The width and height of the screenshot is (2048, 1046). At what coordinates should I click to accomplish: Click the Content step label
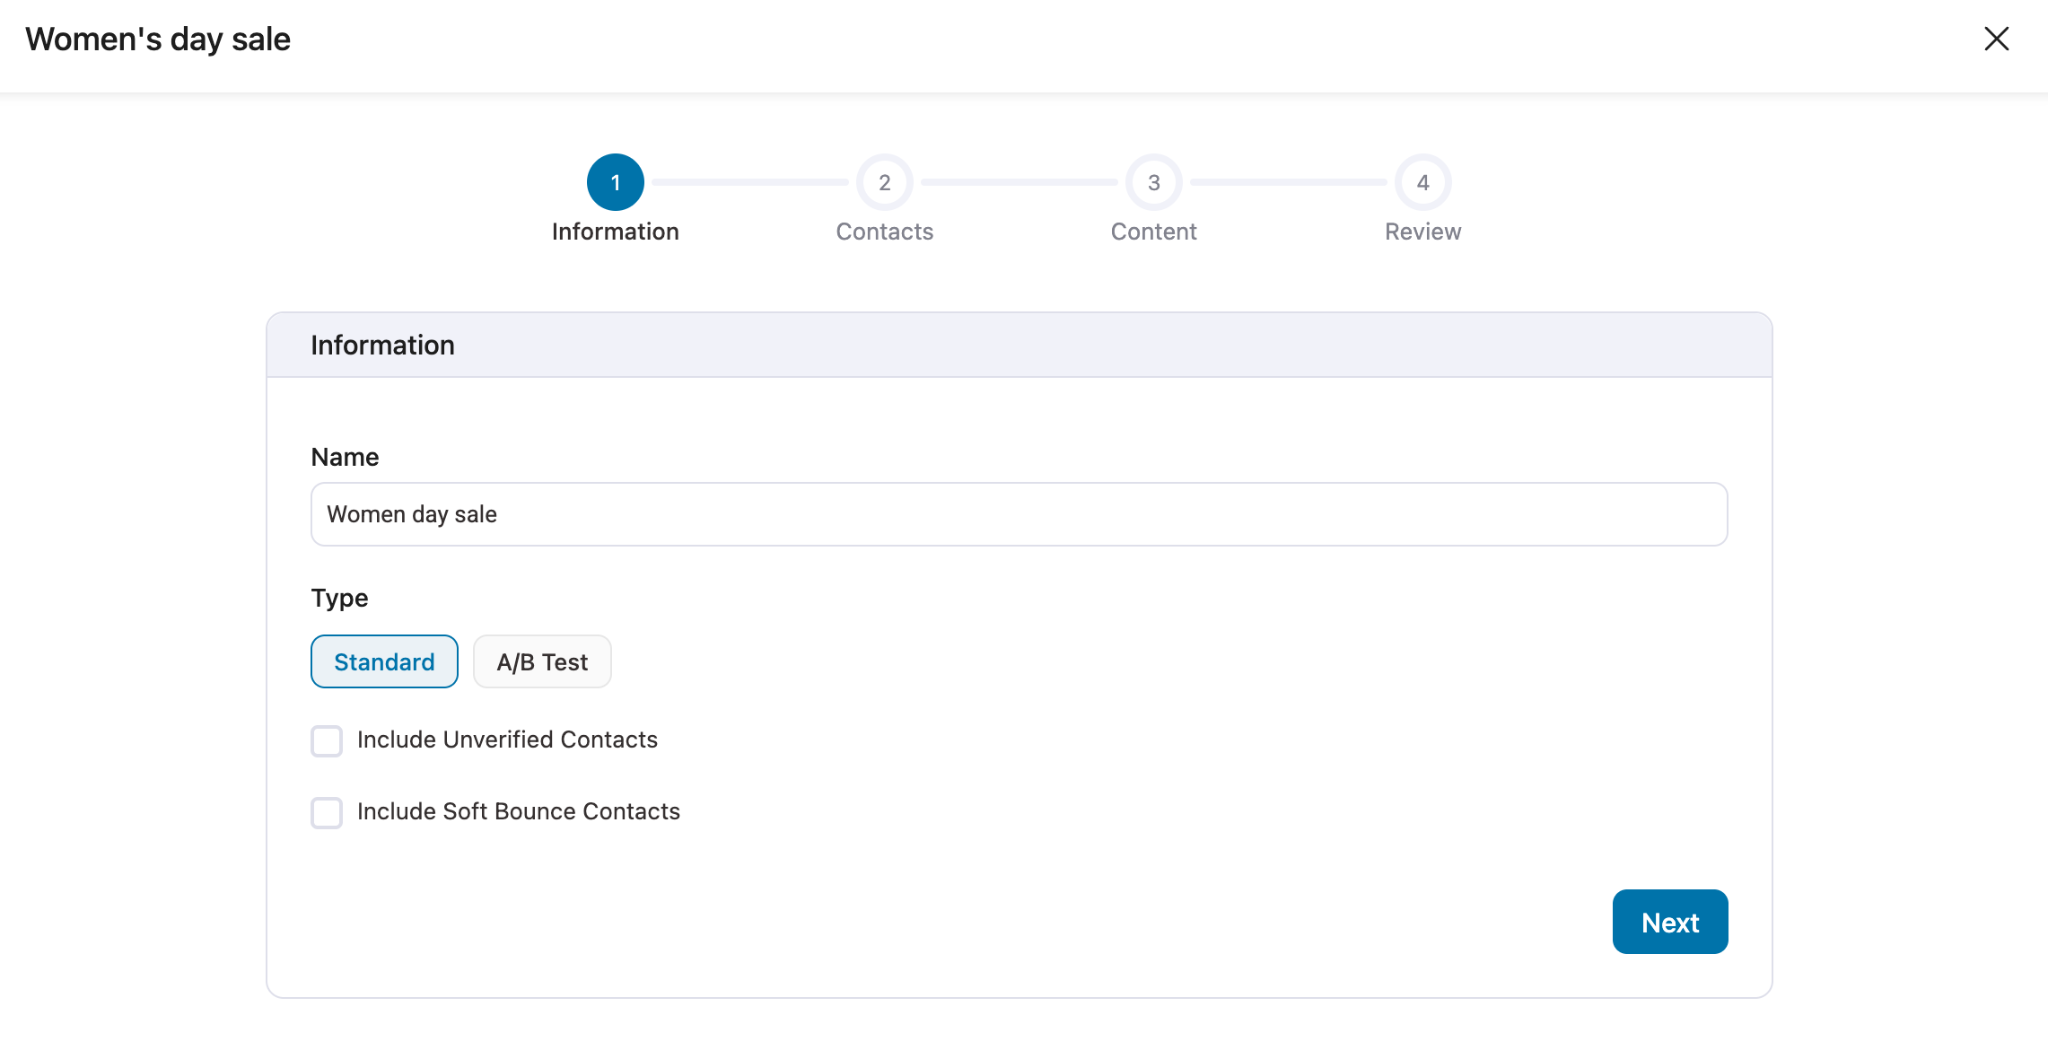point(1153,231)
